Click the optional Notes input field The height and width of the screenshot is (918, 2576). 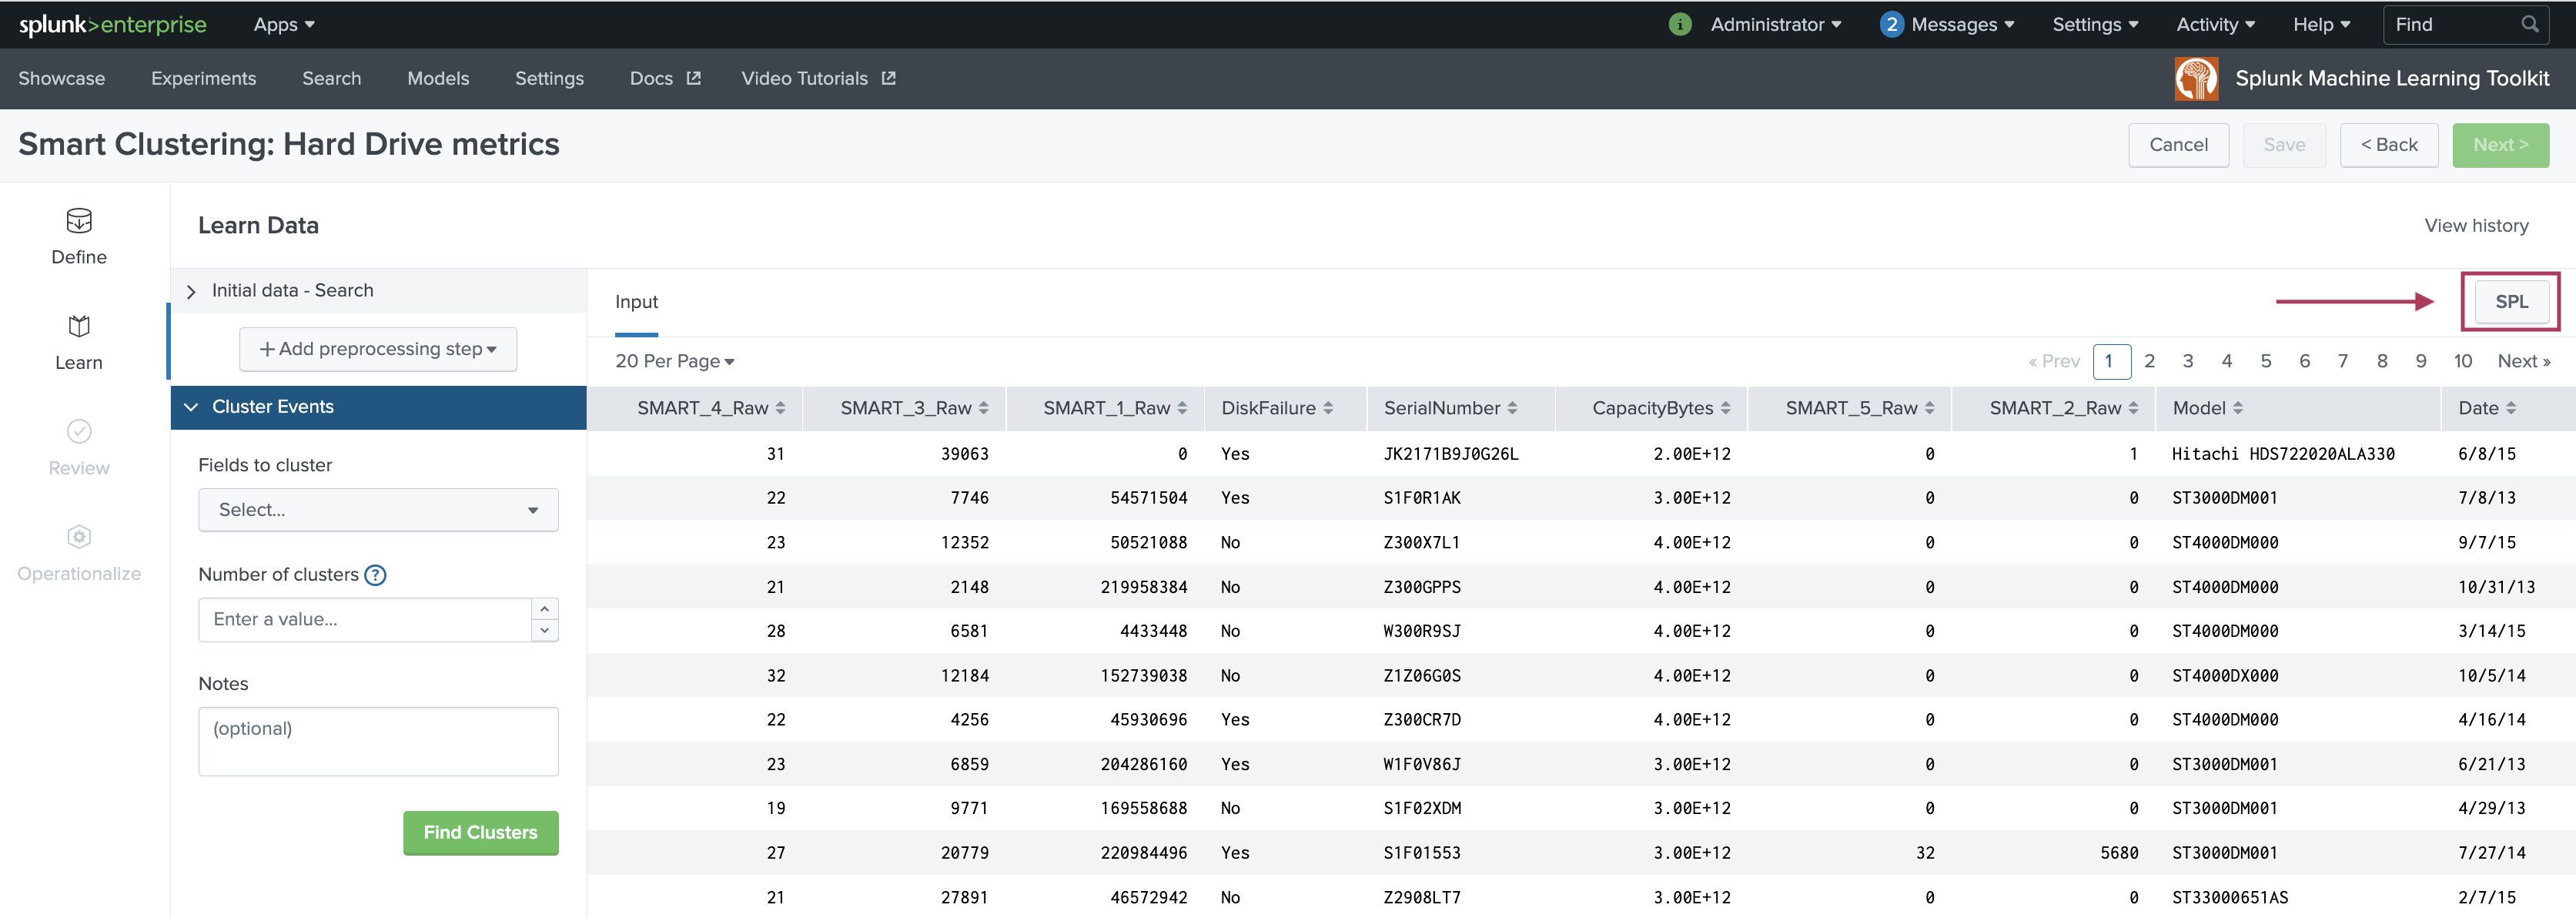coord(376,726)
